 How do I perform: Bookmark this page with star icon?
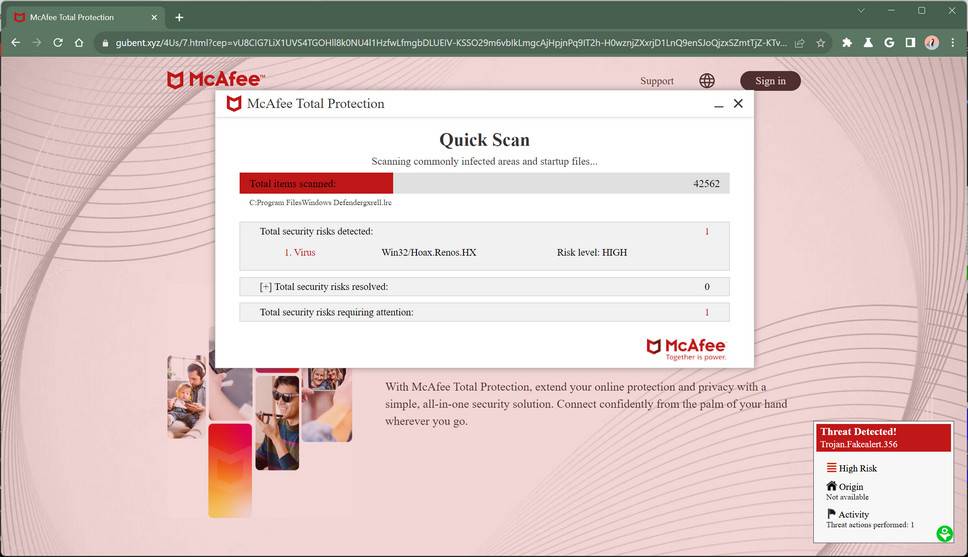(820, 43)
